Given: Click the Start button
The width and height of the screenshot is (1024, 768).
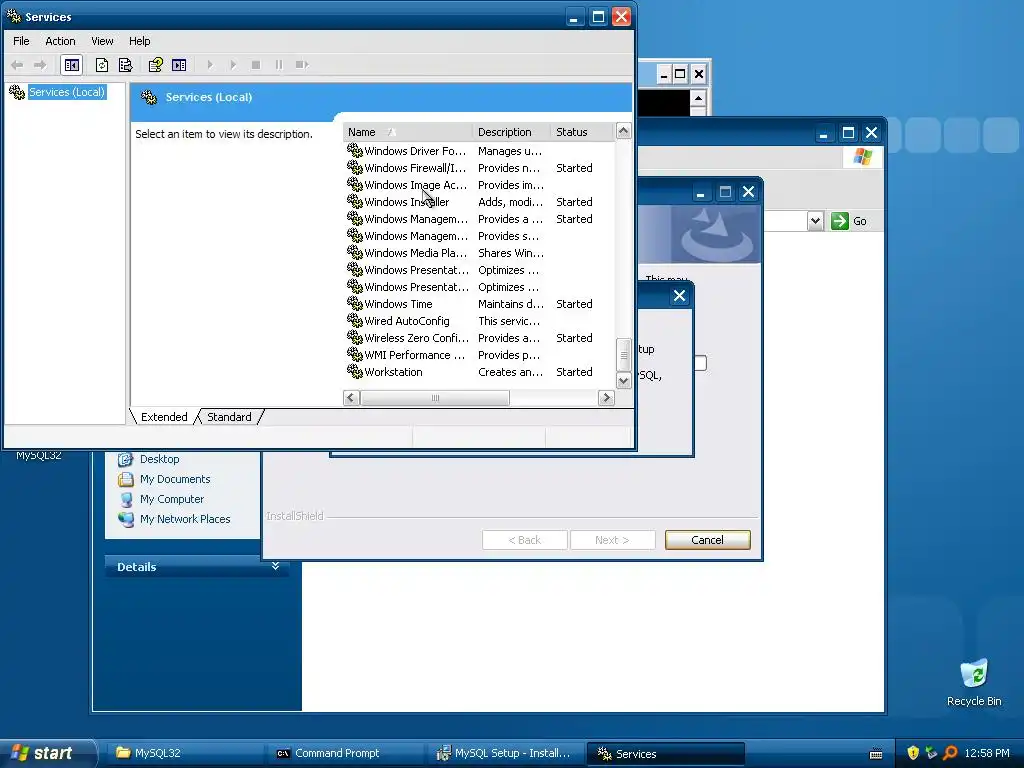Looking at the screenshot, I should pos(47,753).
